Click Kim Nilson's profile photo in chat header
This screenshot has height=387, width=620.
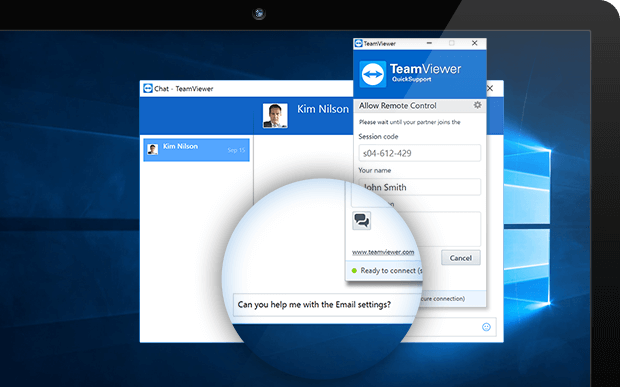click(x=275, y=116)
